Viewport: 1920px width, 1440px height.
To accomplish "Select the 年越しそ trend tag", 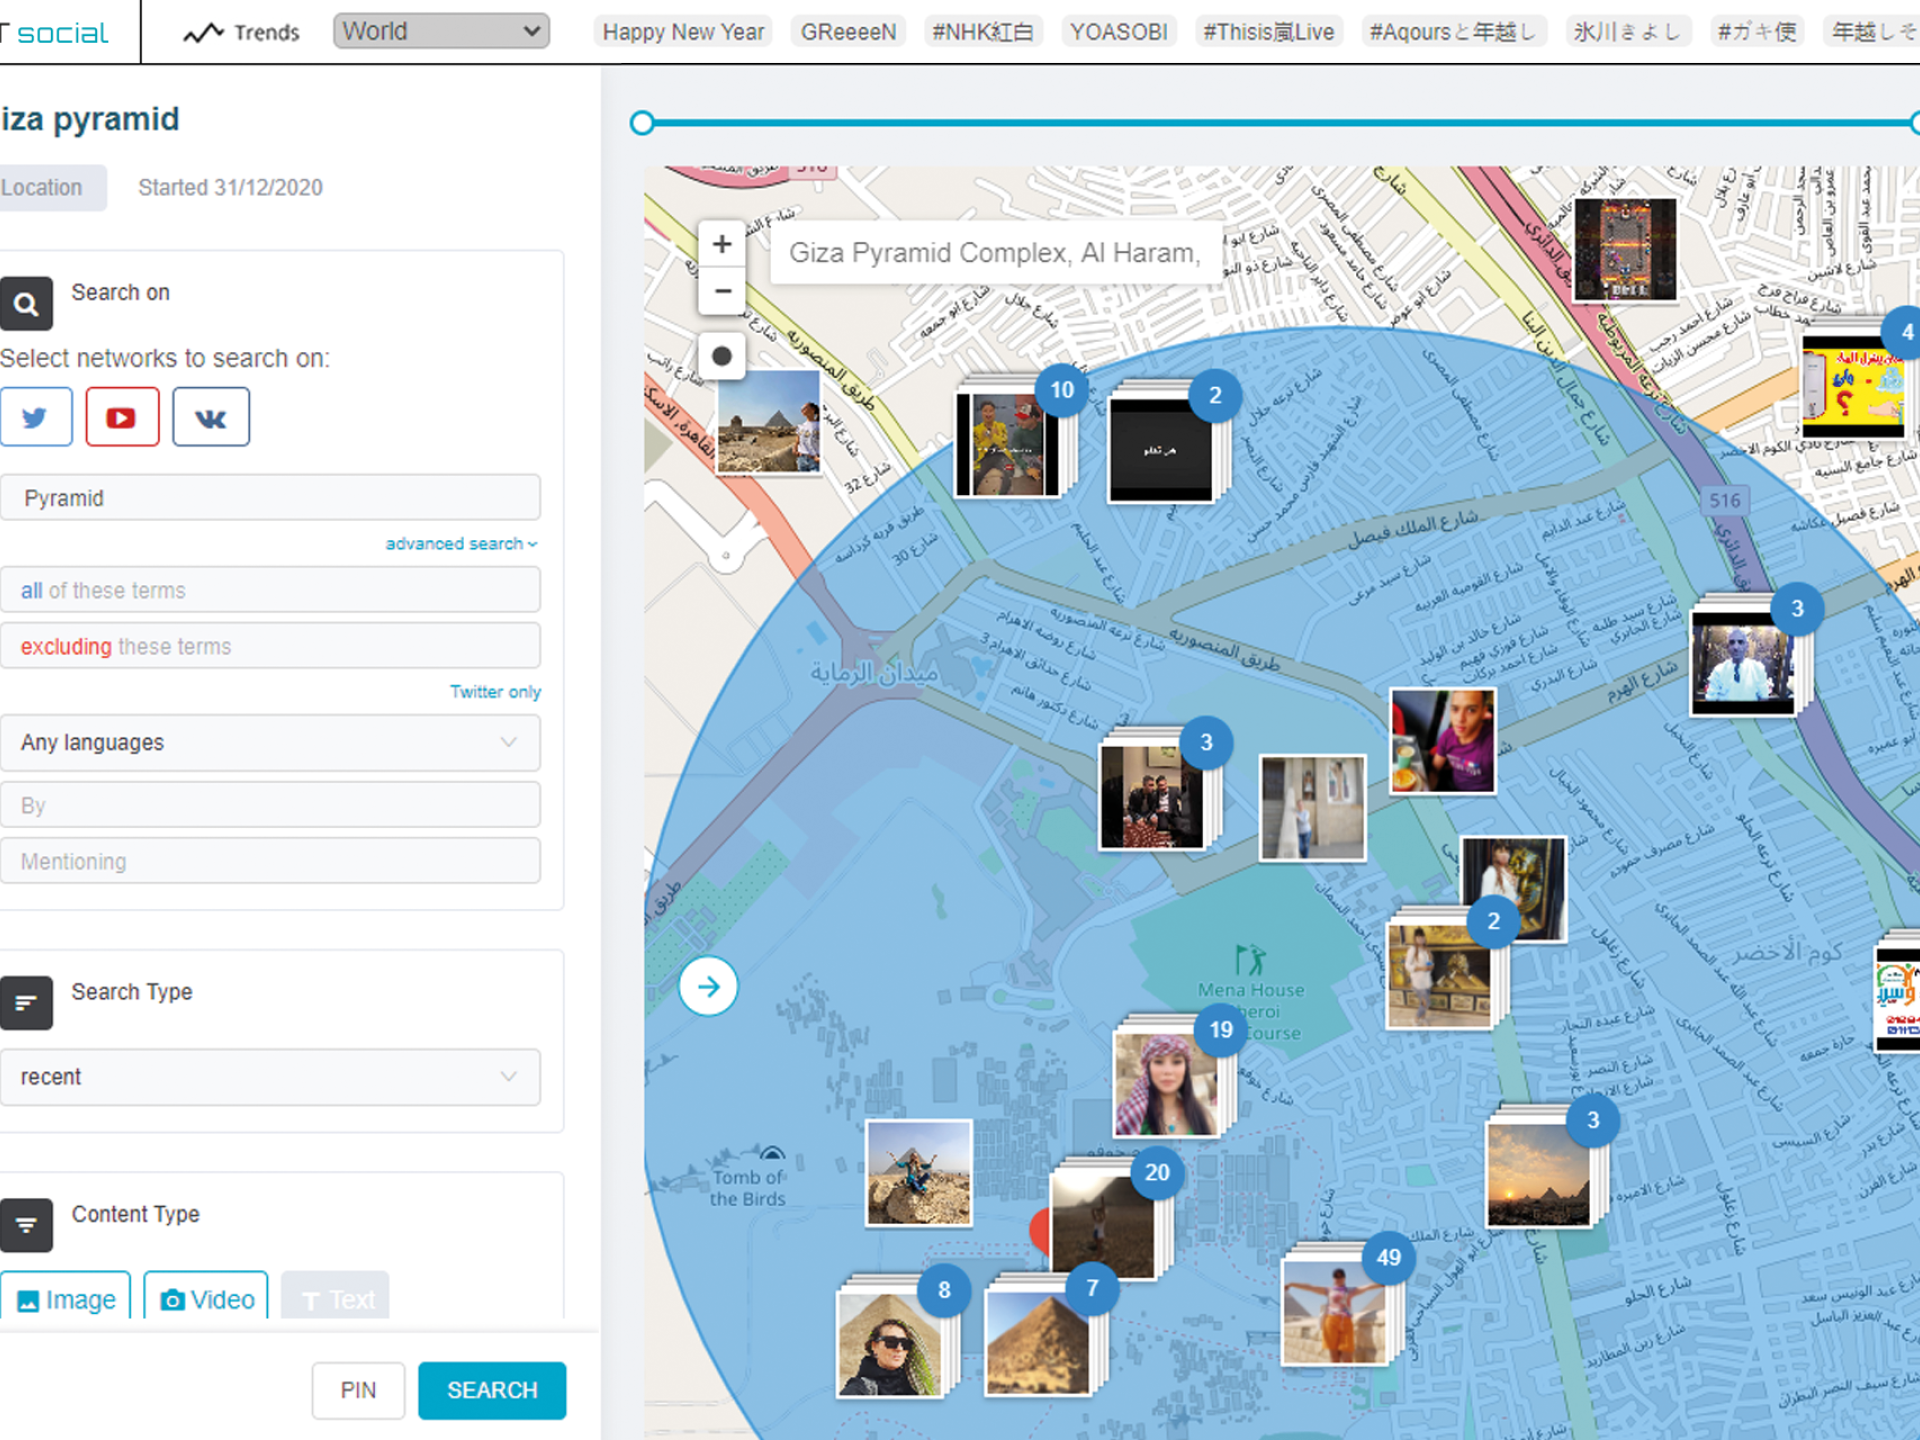I will pos(1872,32).
